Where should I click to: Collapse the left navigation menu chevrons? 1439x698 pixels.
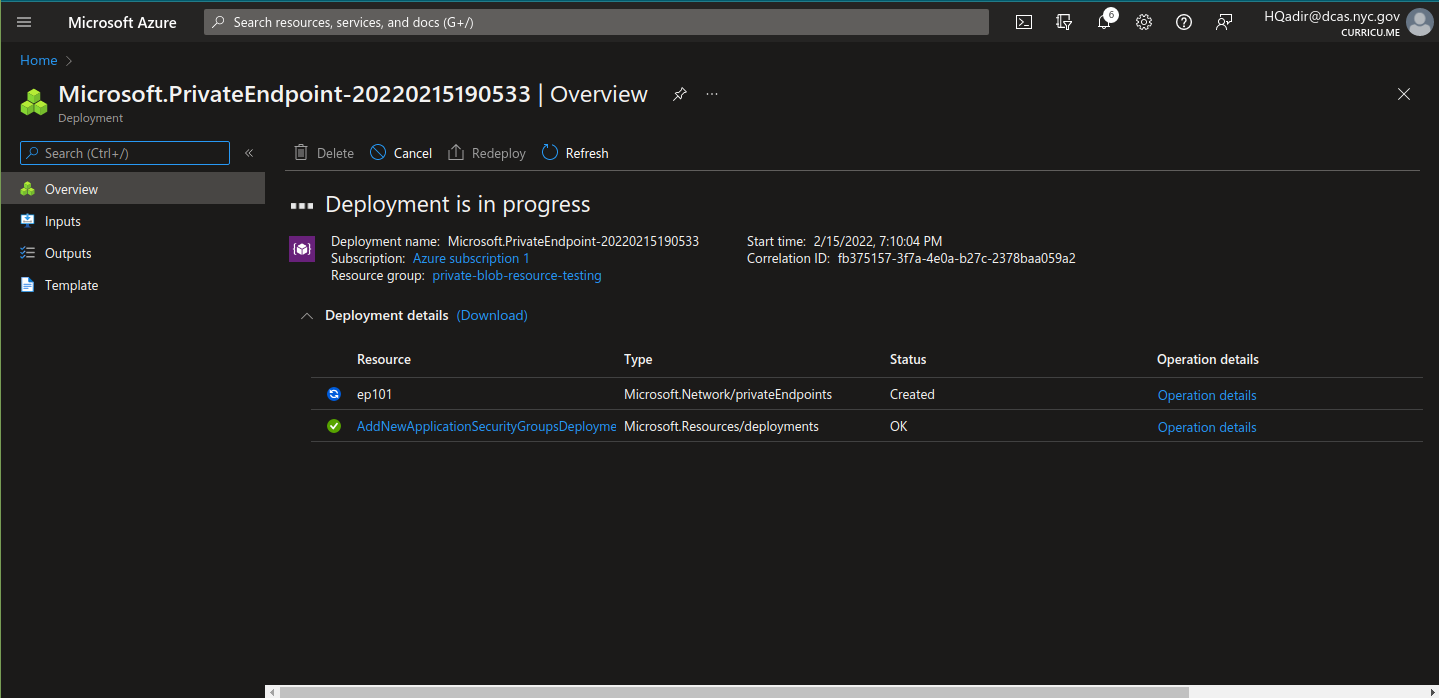pyautogui.click(x=249, y=153)
